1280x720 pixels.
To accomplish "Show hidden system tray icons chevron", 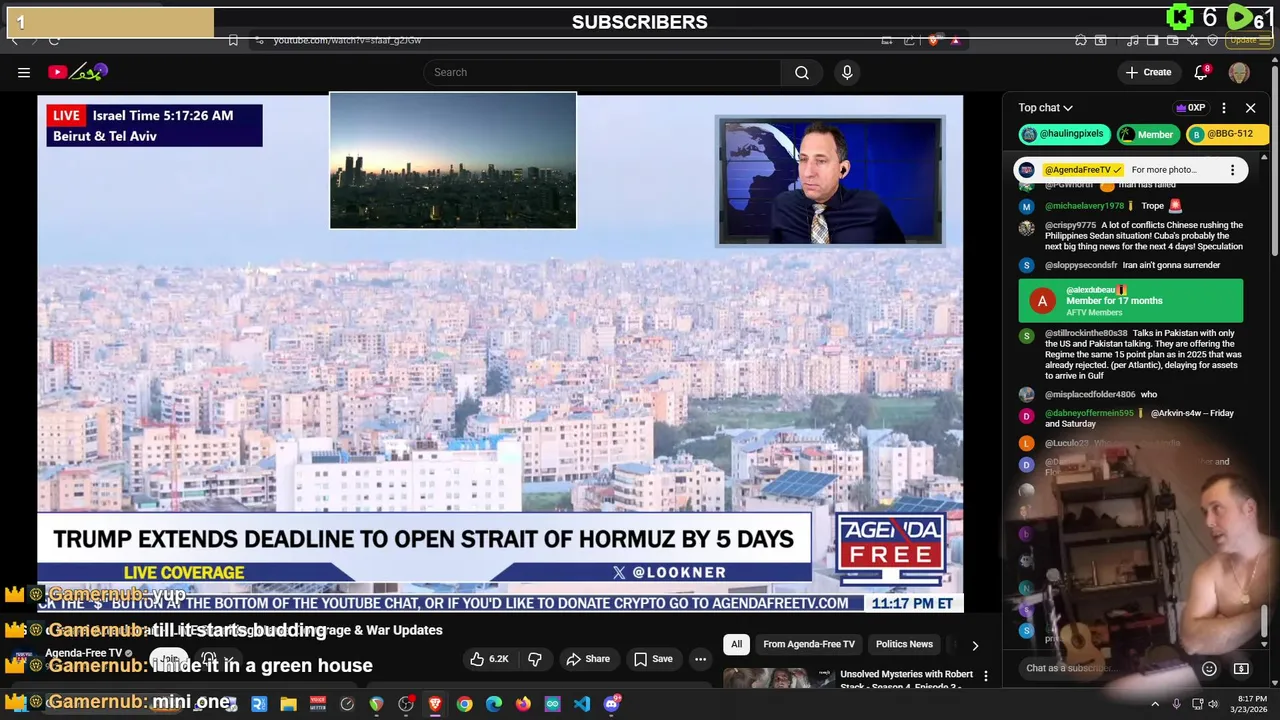I will (1155, 704).
